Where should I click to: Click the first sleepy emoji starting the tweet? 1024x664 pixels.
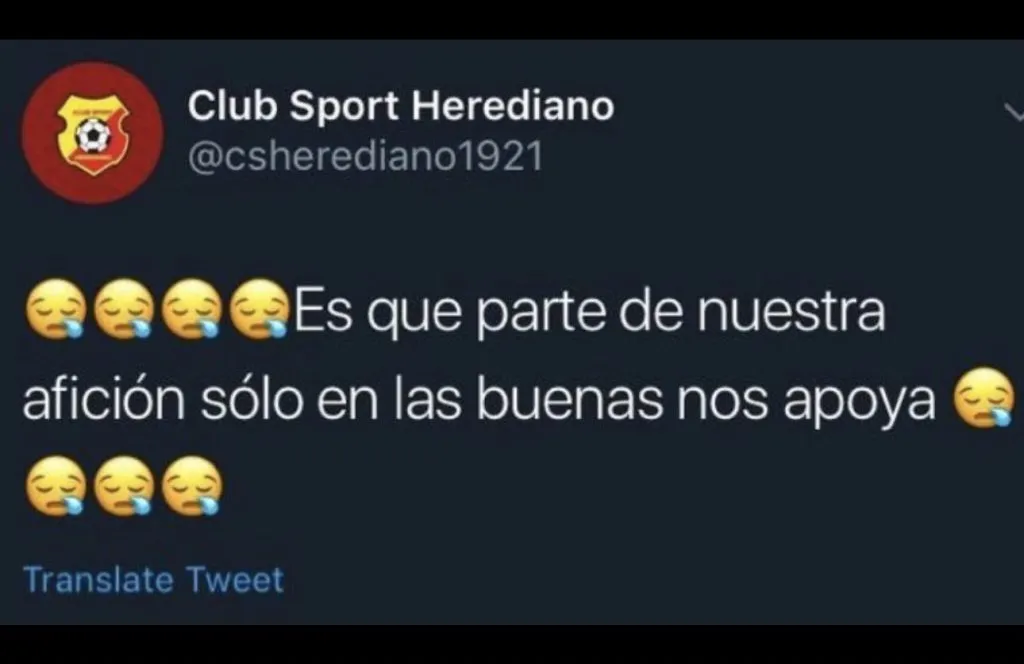(x=56, y=309)
